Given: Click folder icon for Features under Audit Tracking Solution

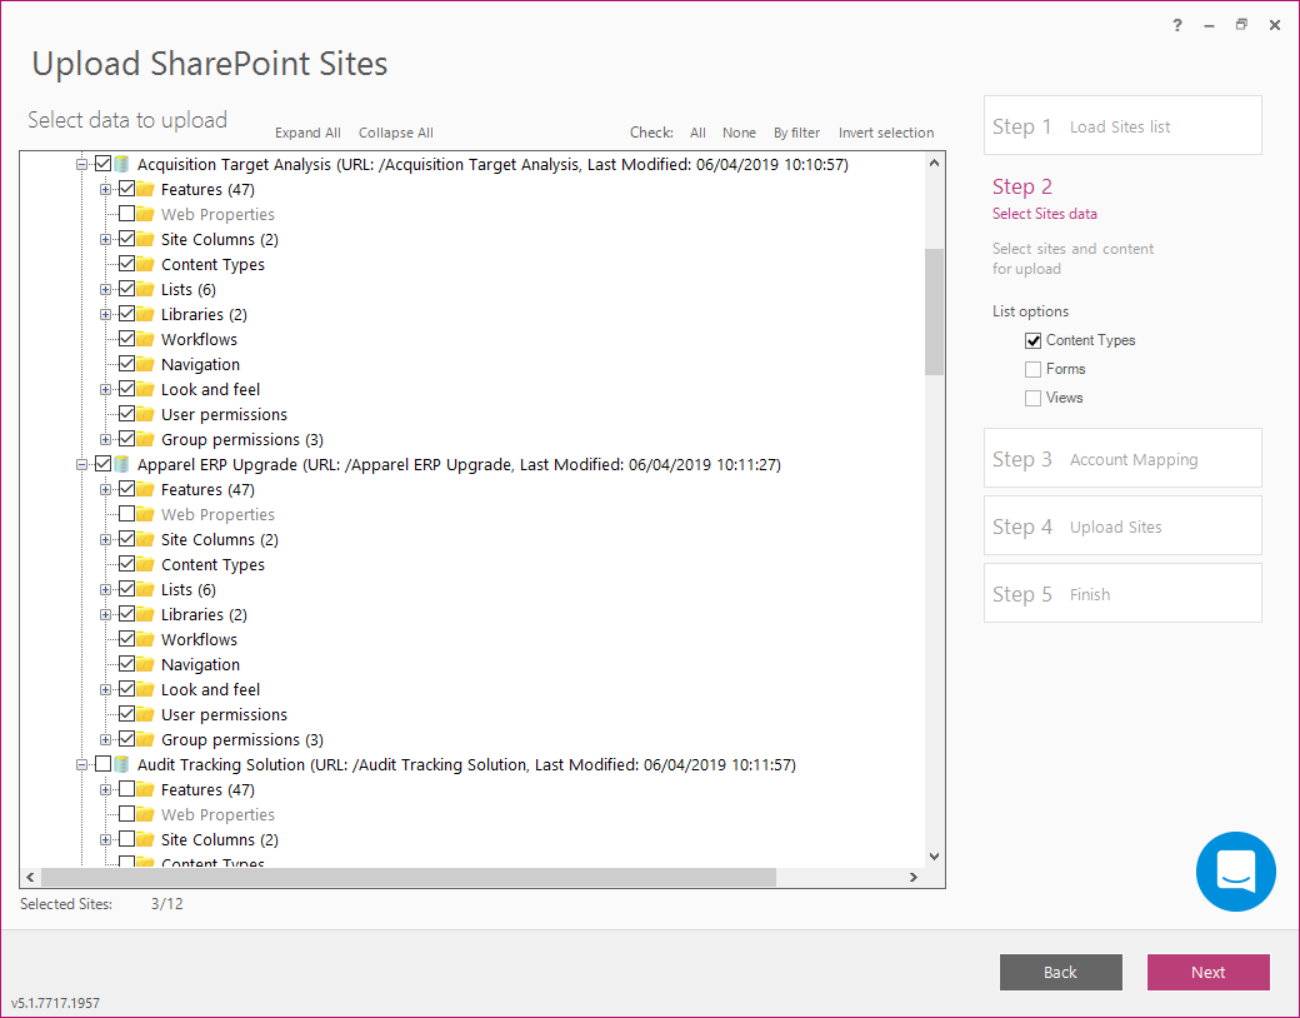Looking at the screenshot, I should coord(146,789).
